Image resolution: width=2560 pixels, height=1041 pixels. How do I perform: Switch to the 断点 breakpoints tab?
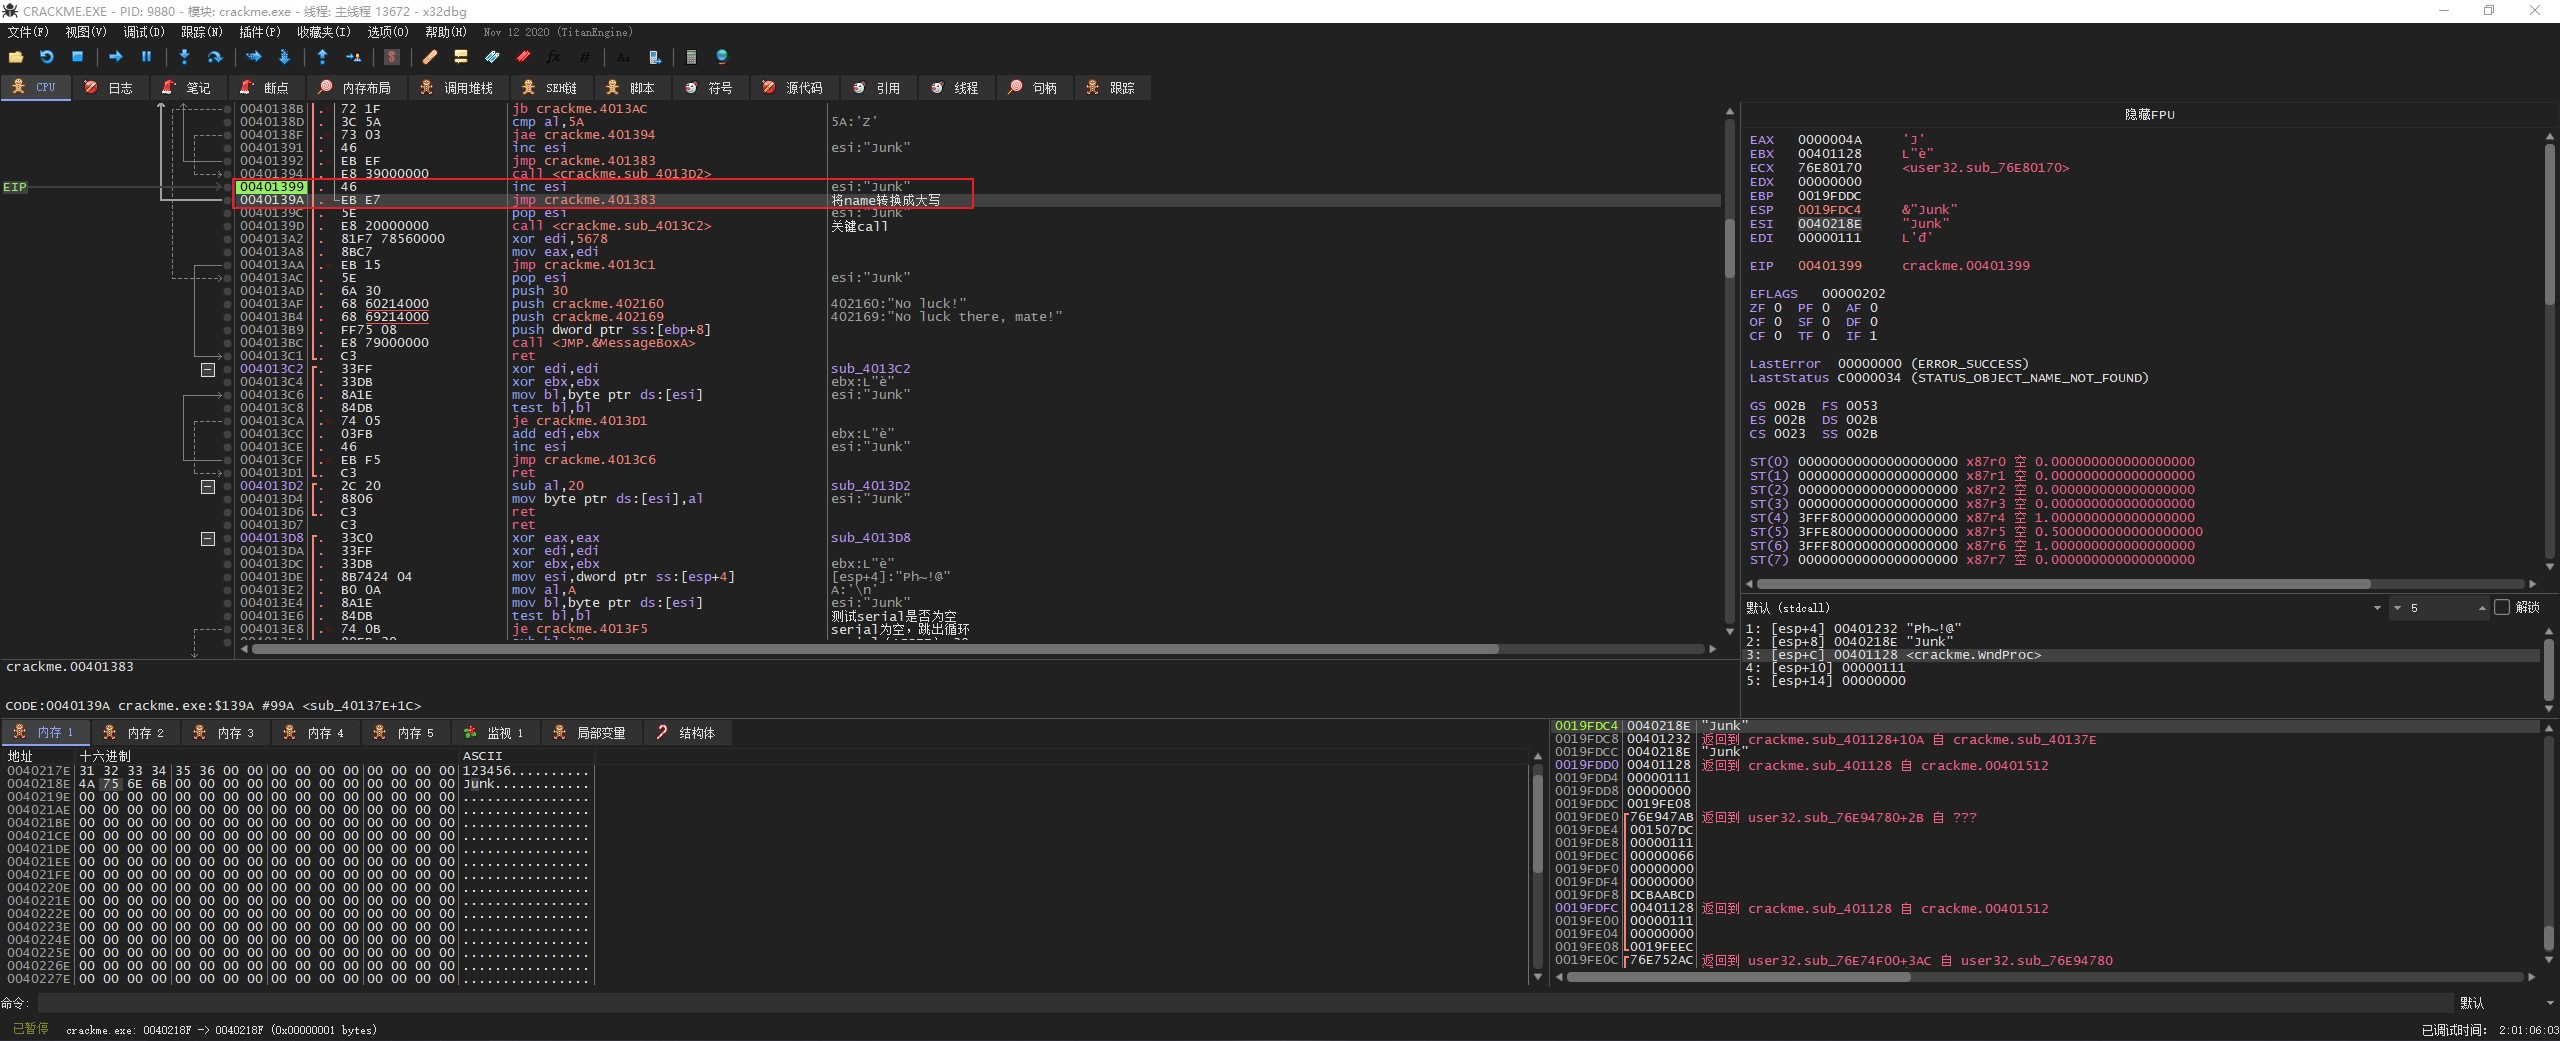click(x=265, y=88)
